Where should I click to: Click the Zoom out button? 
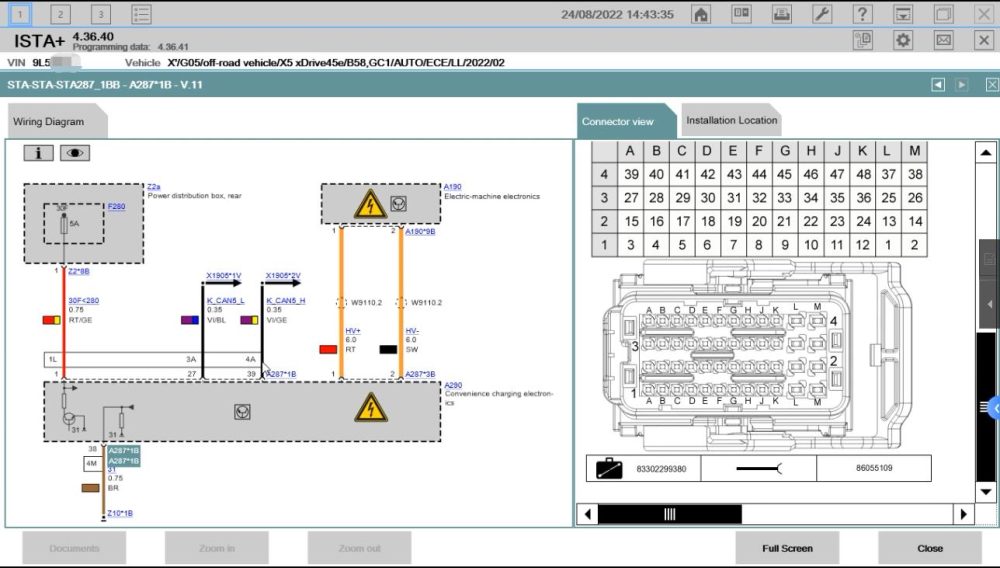coord(360,548)
